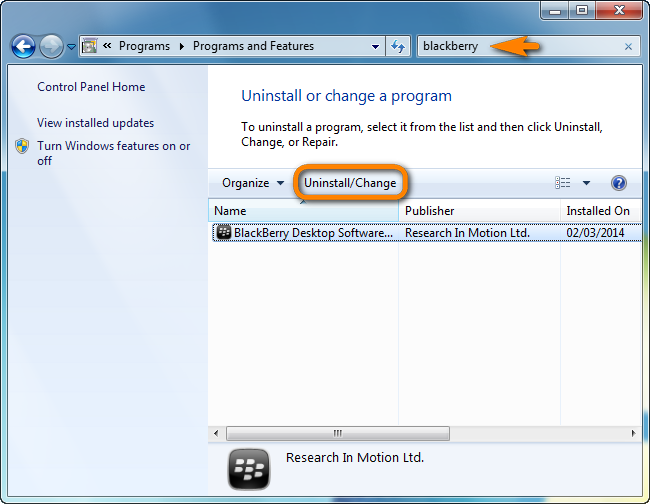Sort by the Publisher column header
The height and width of the screenshot is (504, 650).
pos(479,211)
